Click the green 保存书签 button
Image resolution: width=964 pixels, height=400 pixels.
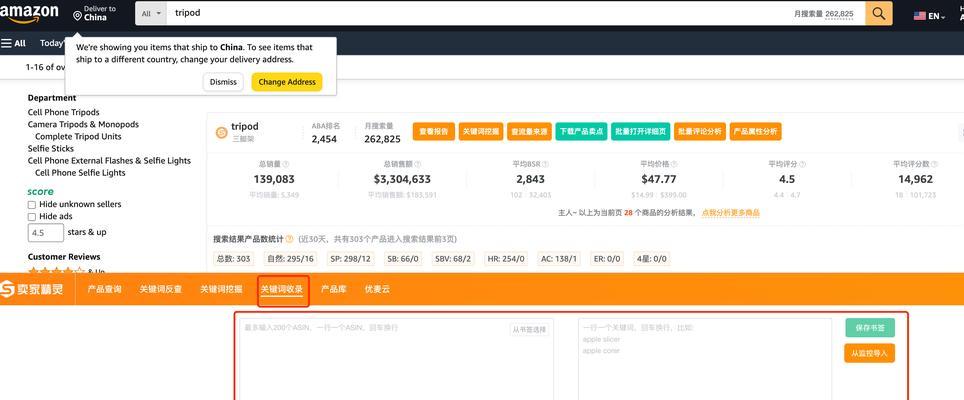point(870,328)
